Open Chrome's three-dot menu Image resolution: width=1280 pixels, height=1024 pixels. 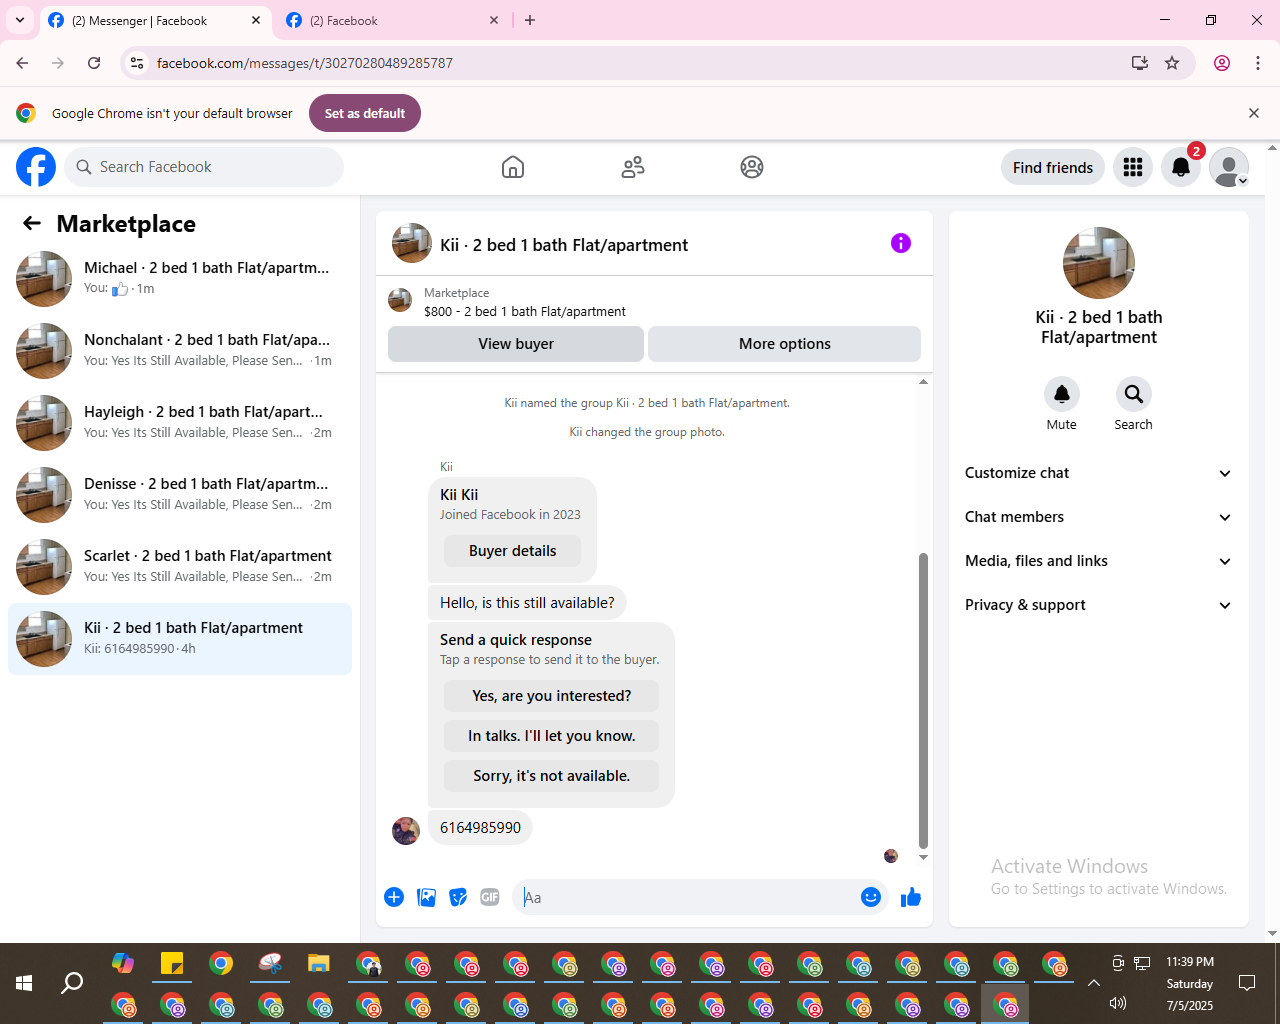(1258, 63)
